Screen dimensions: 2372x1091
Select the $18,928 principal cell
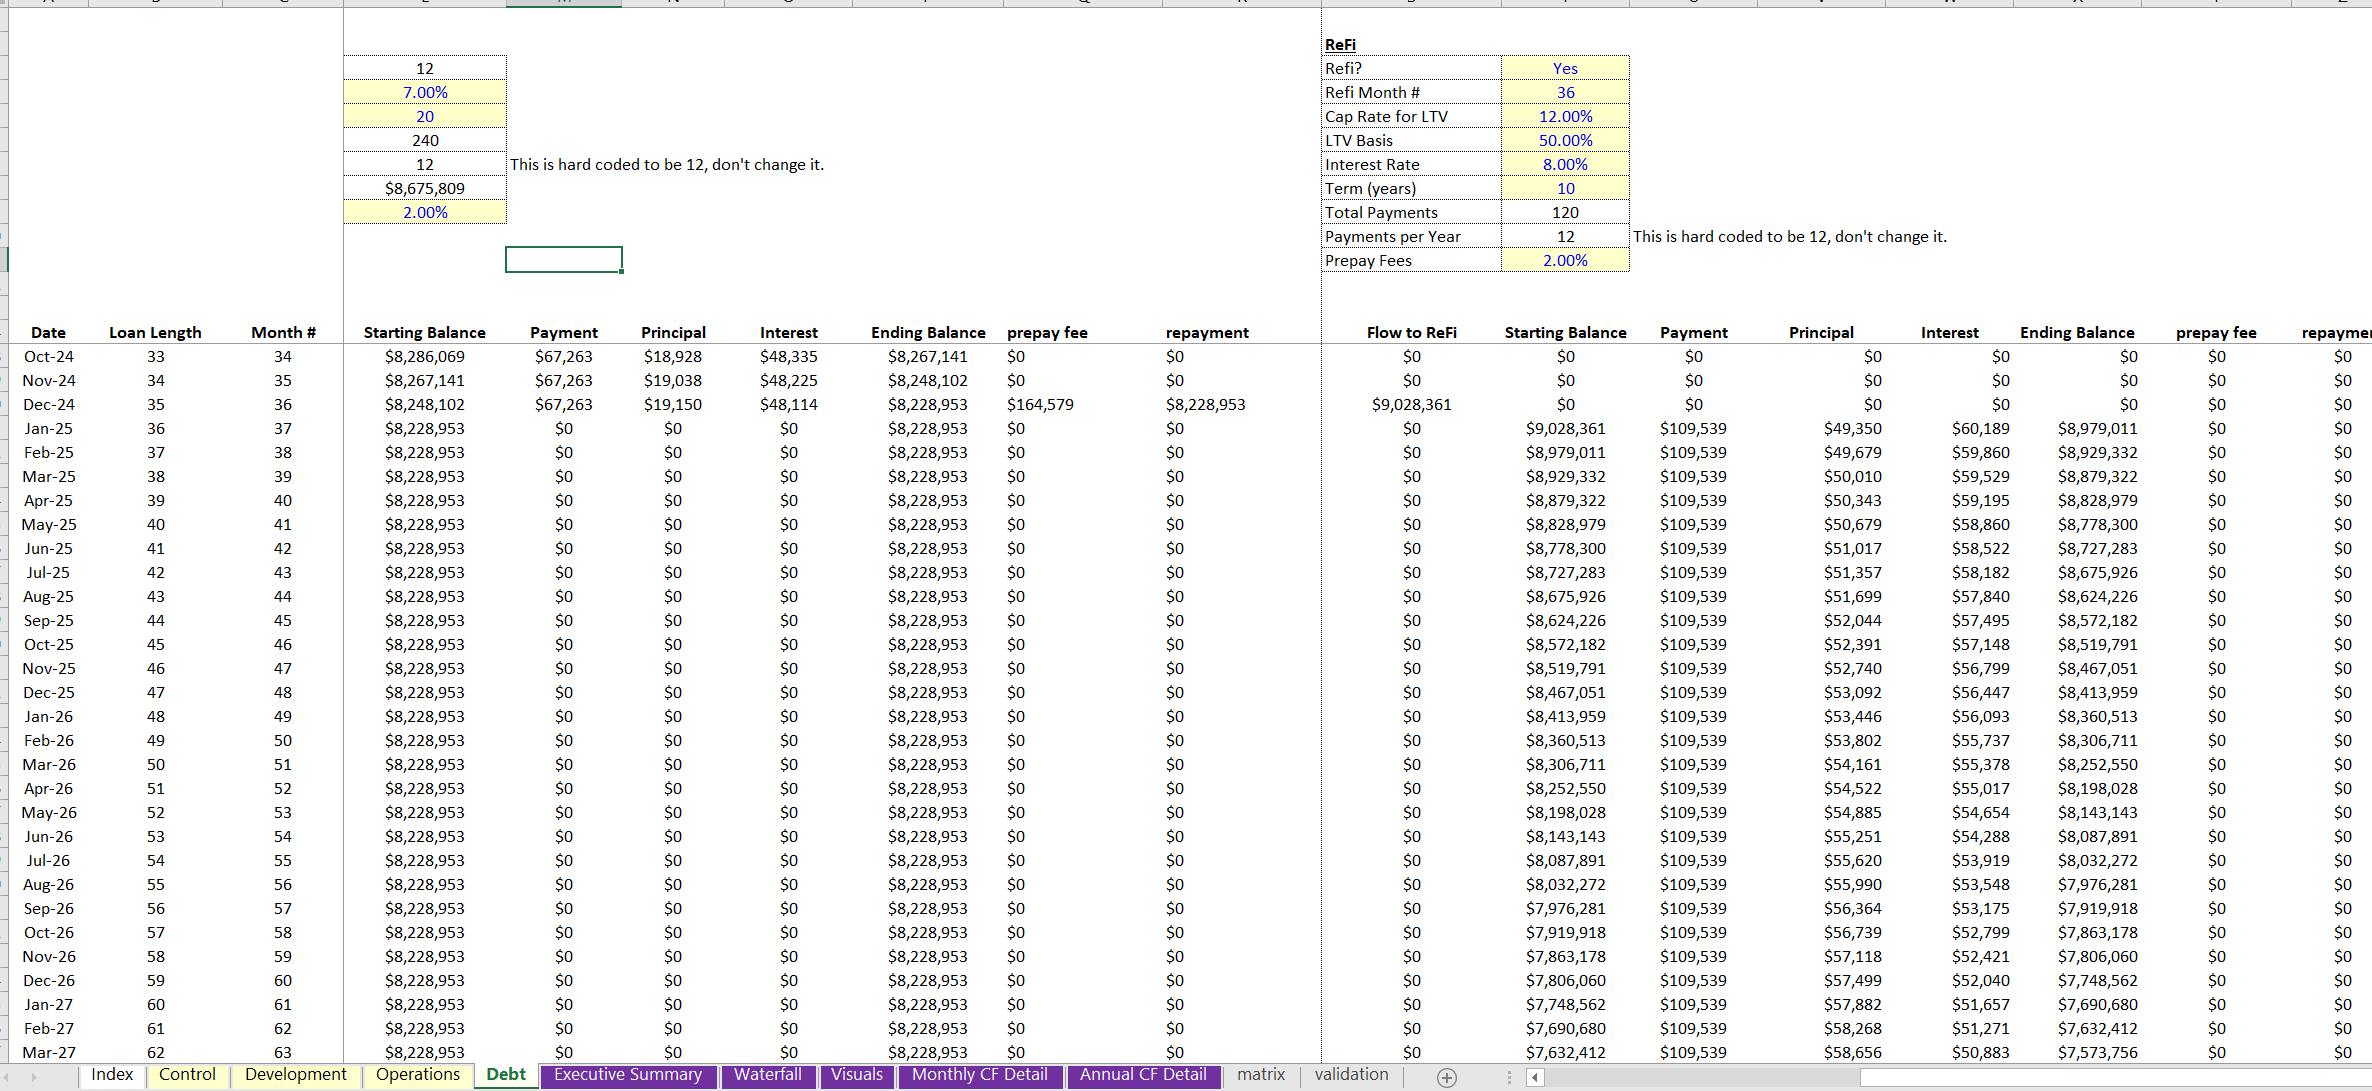(673, 356)
